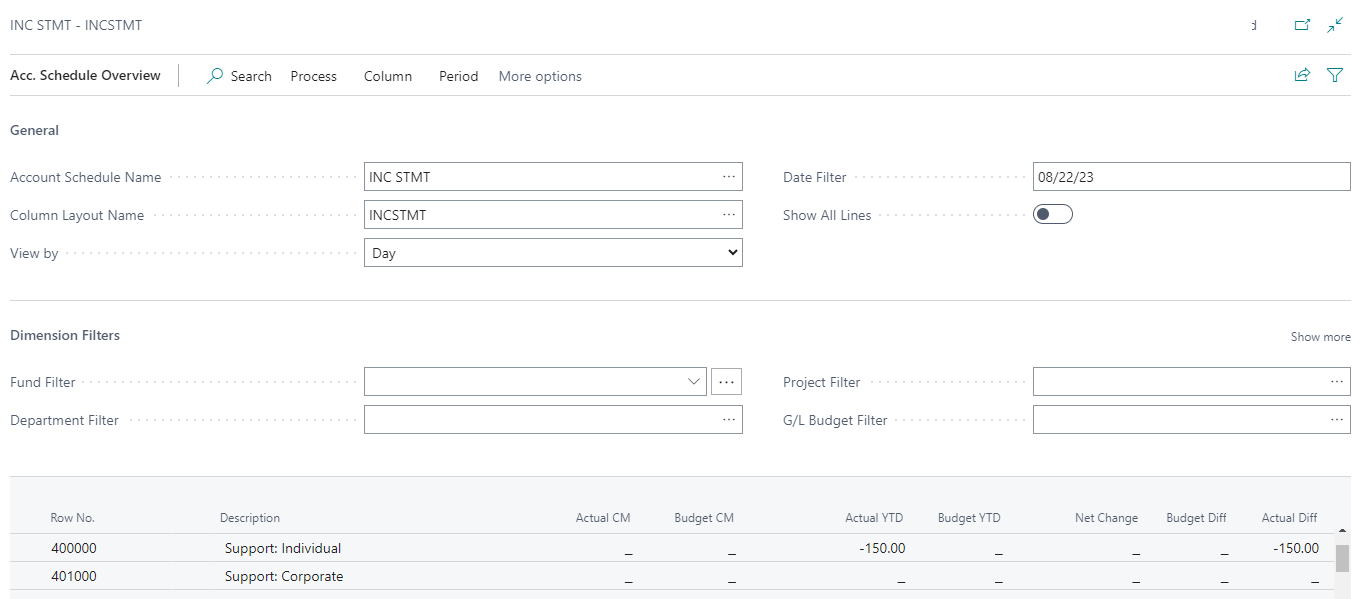Click the collapse page icon at top right
The height and width of the screenshot is (599, 1364).
click(x=1335, y=24)
